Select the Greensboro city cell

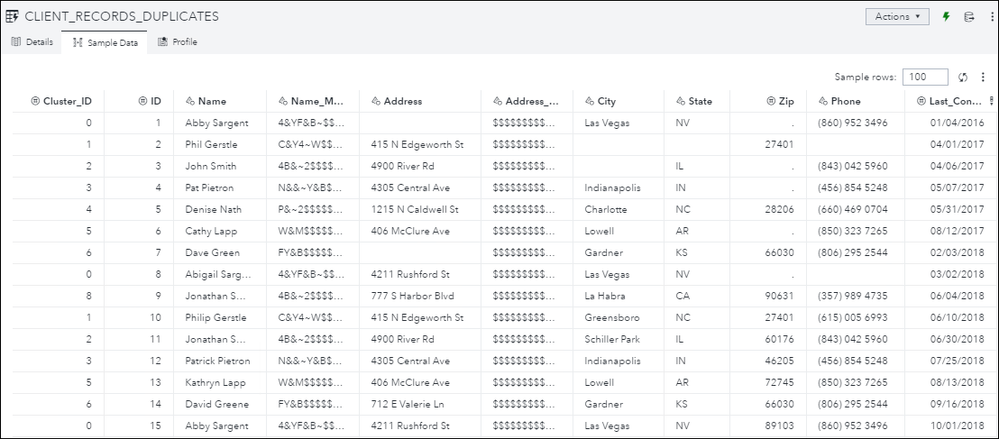(619, 318)
